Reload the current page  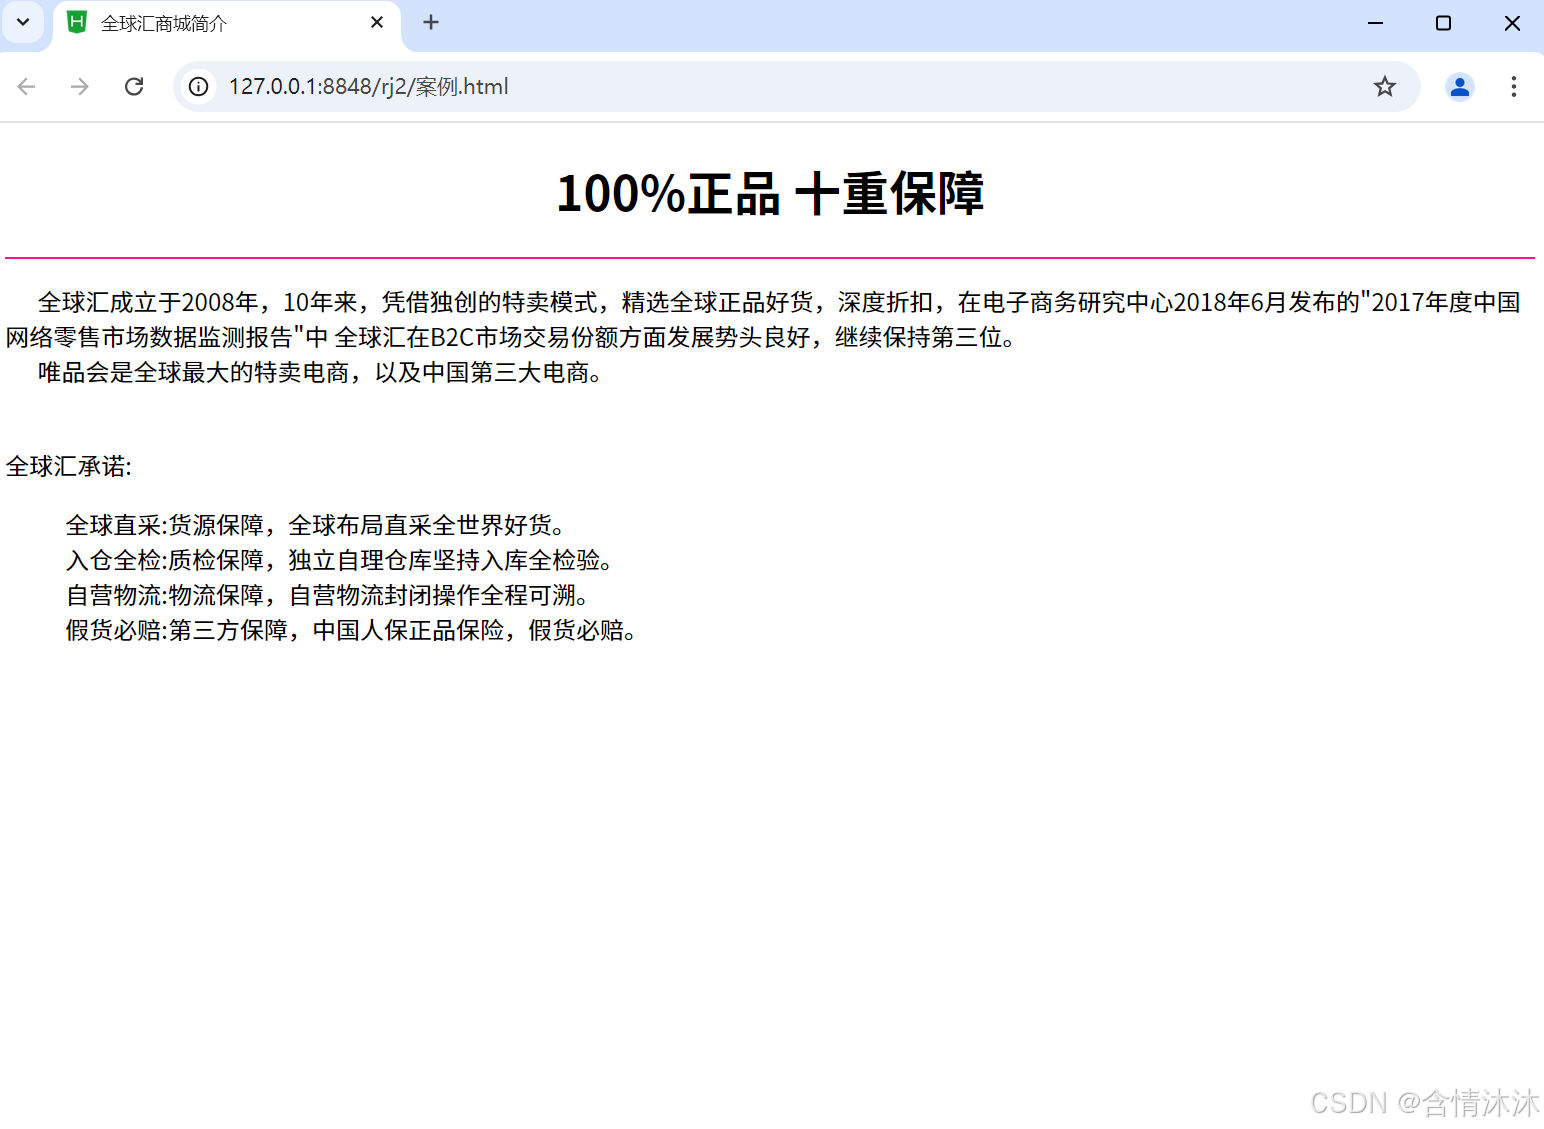click(x=134, y=87)
